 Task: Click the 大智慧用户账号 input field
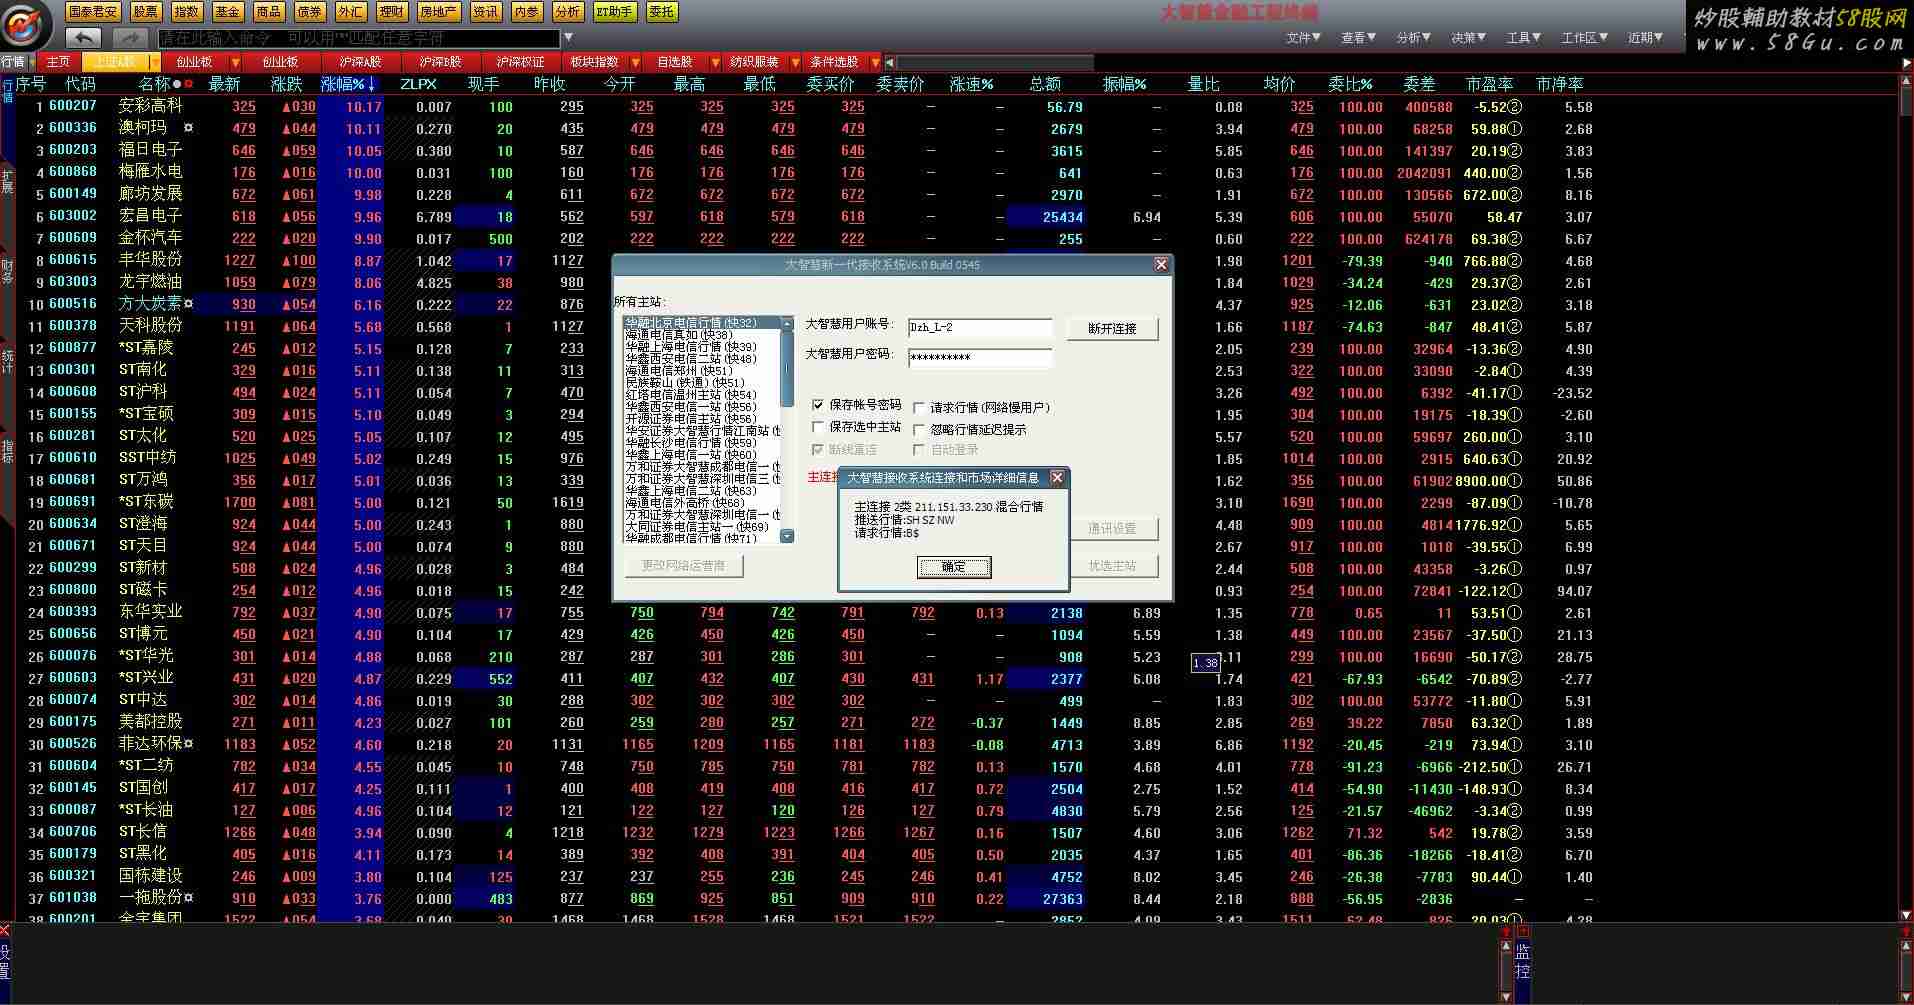coord(980,328)
